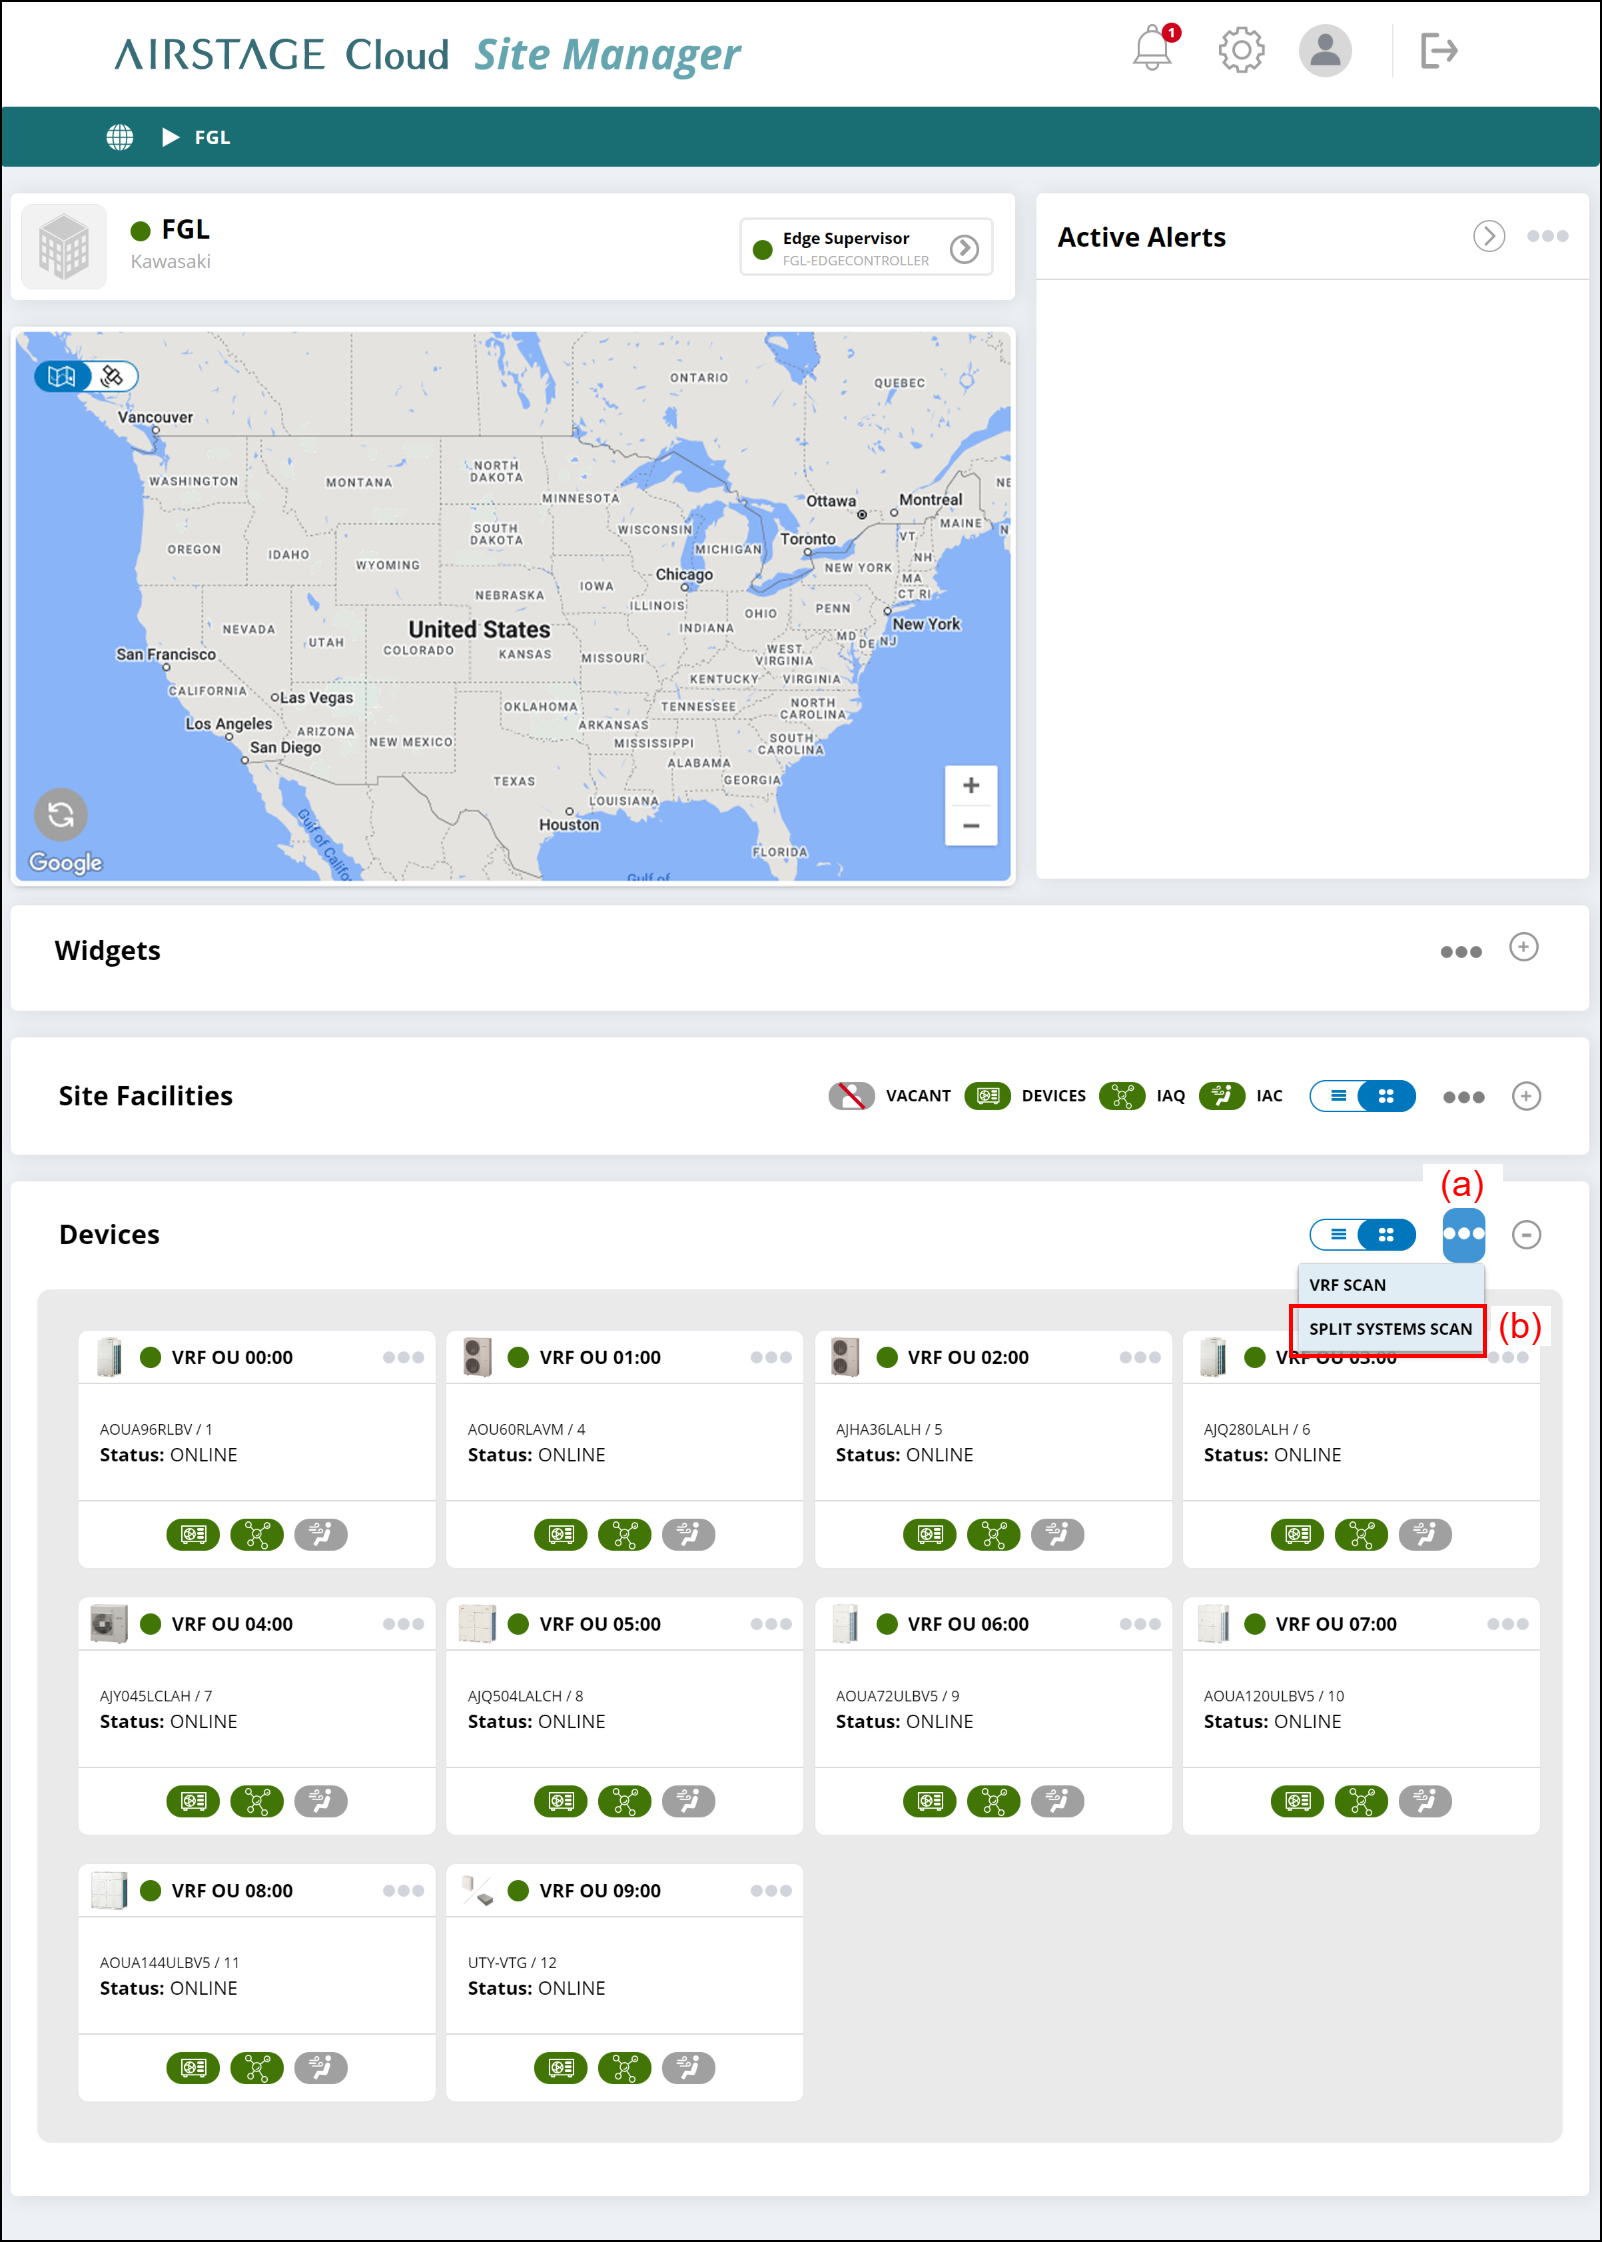Open the settings gear

[x=1241, y=50]
